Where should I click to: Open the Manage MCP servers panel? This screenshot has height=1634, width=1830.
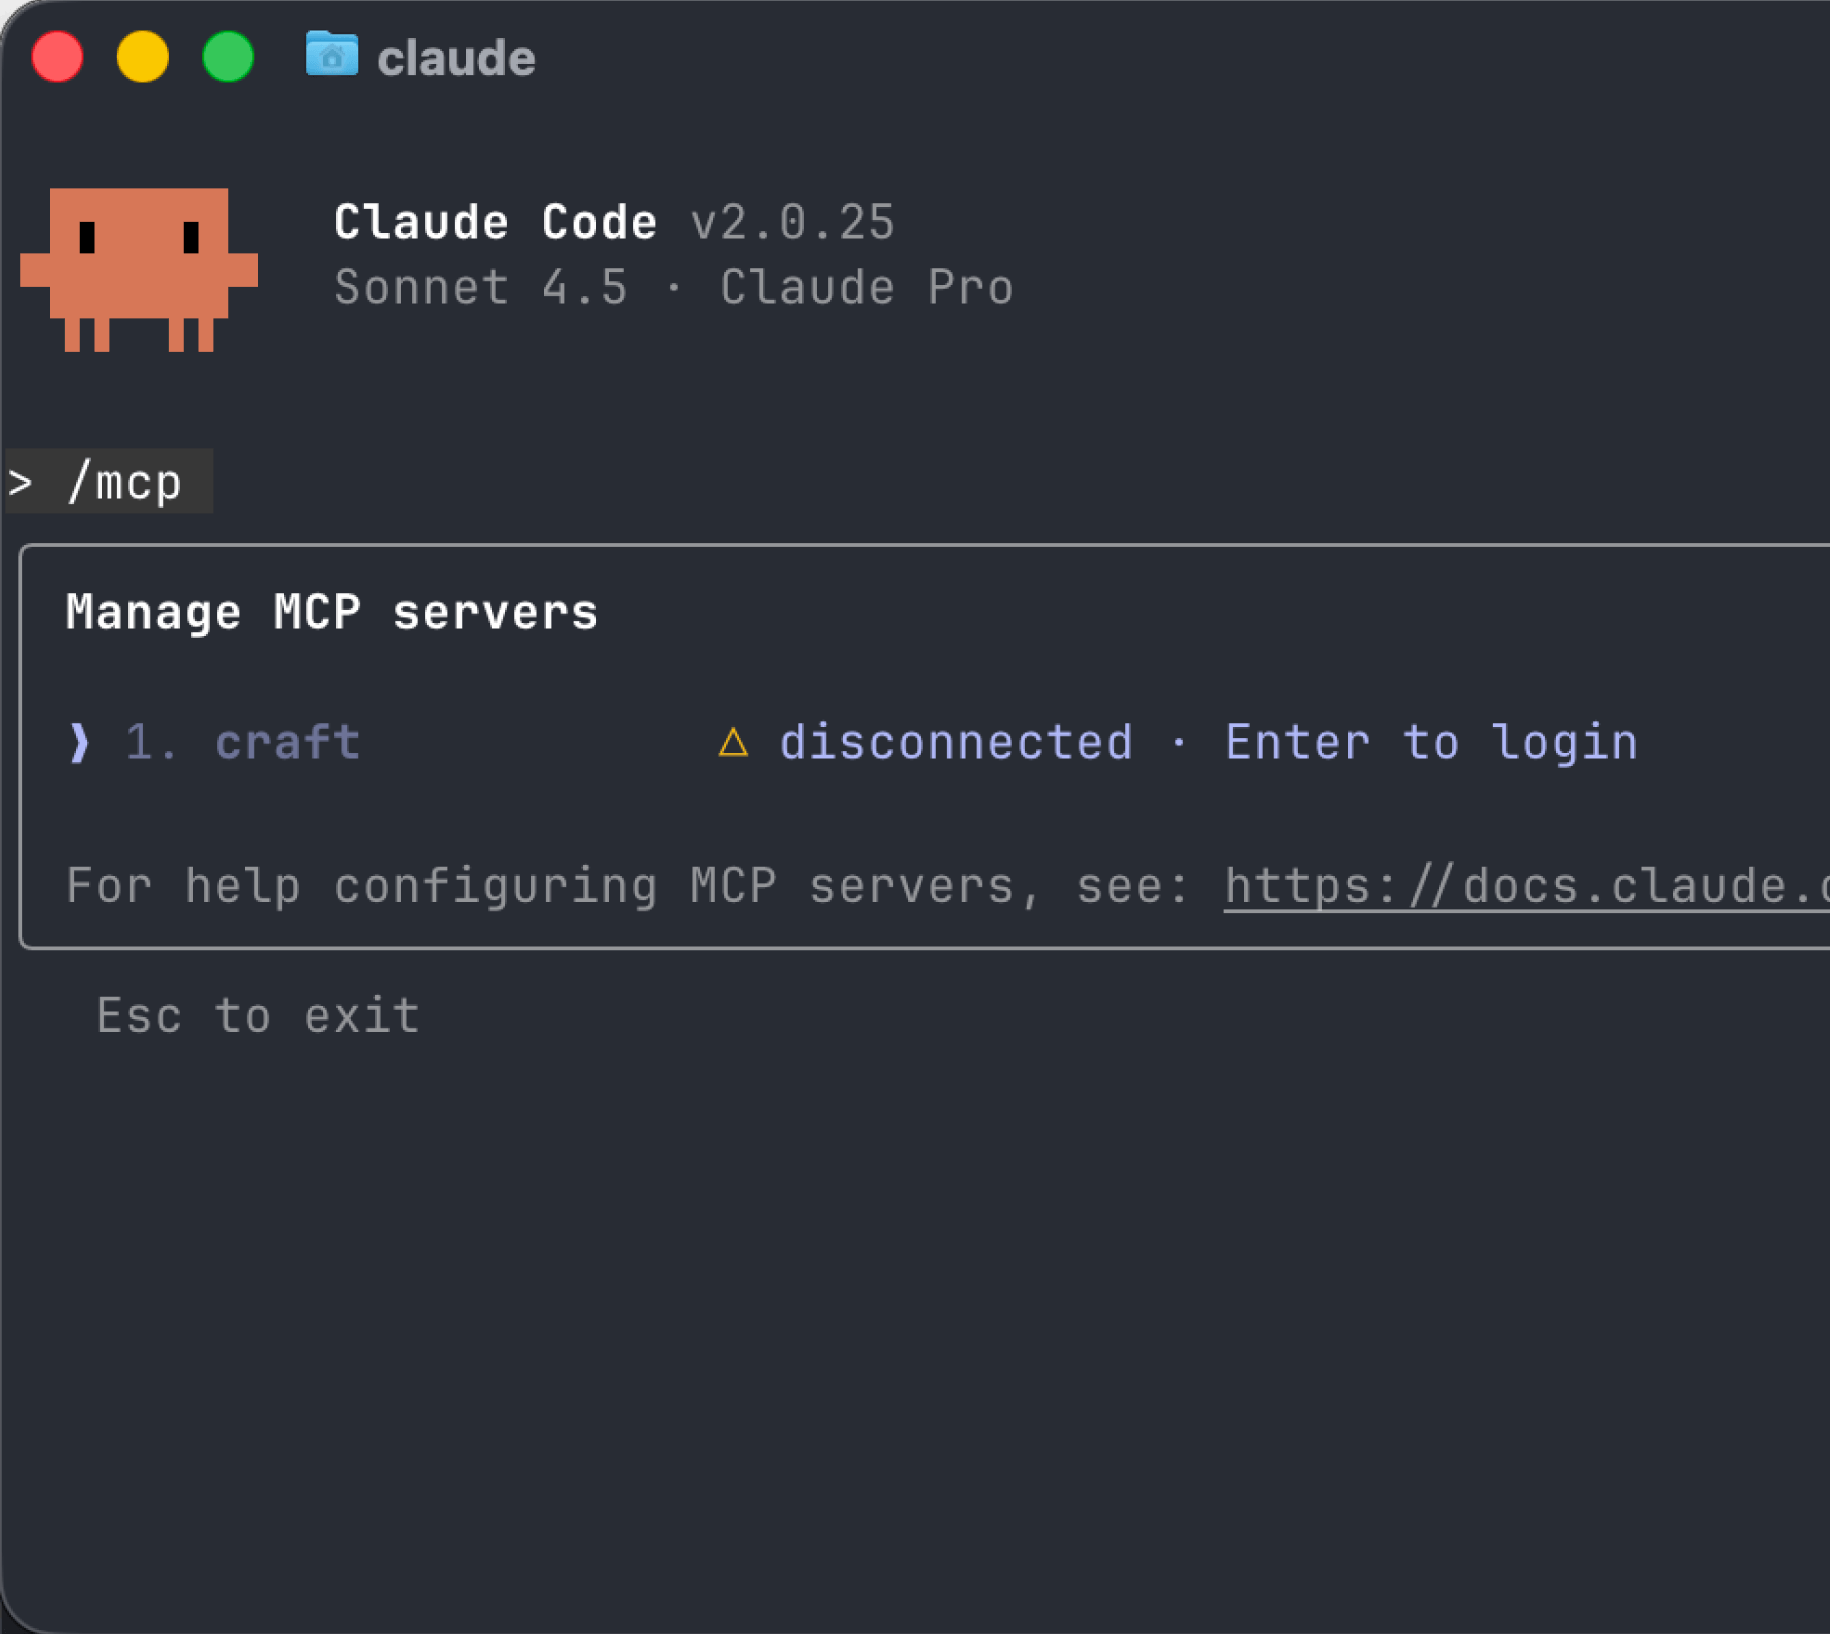(x=332, y=611)
